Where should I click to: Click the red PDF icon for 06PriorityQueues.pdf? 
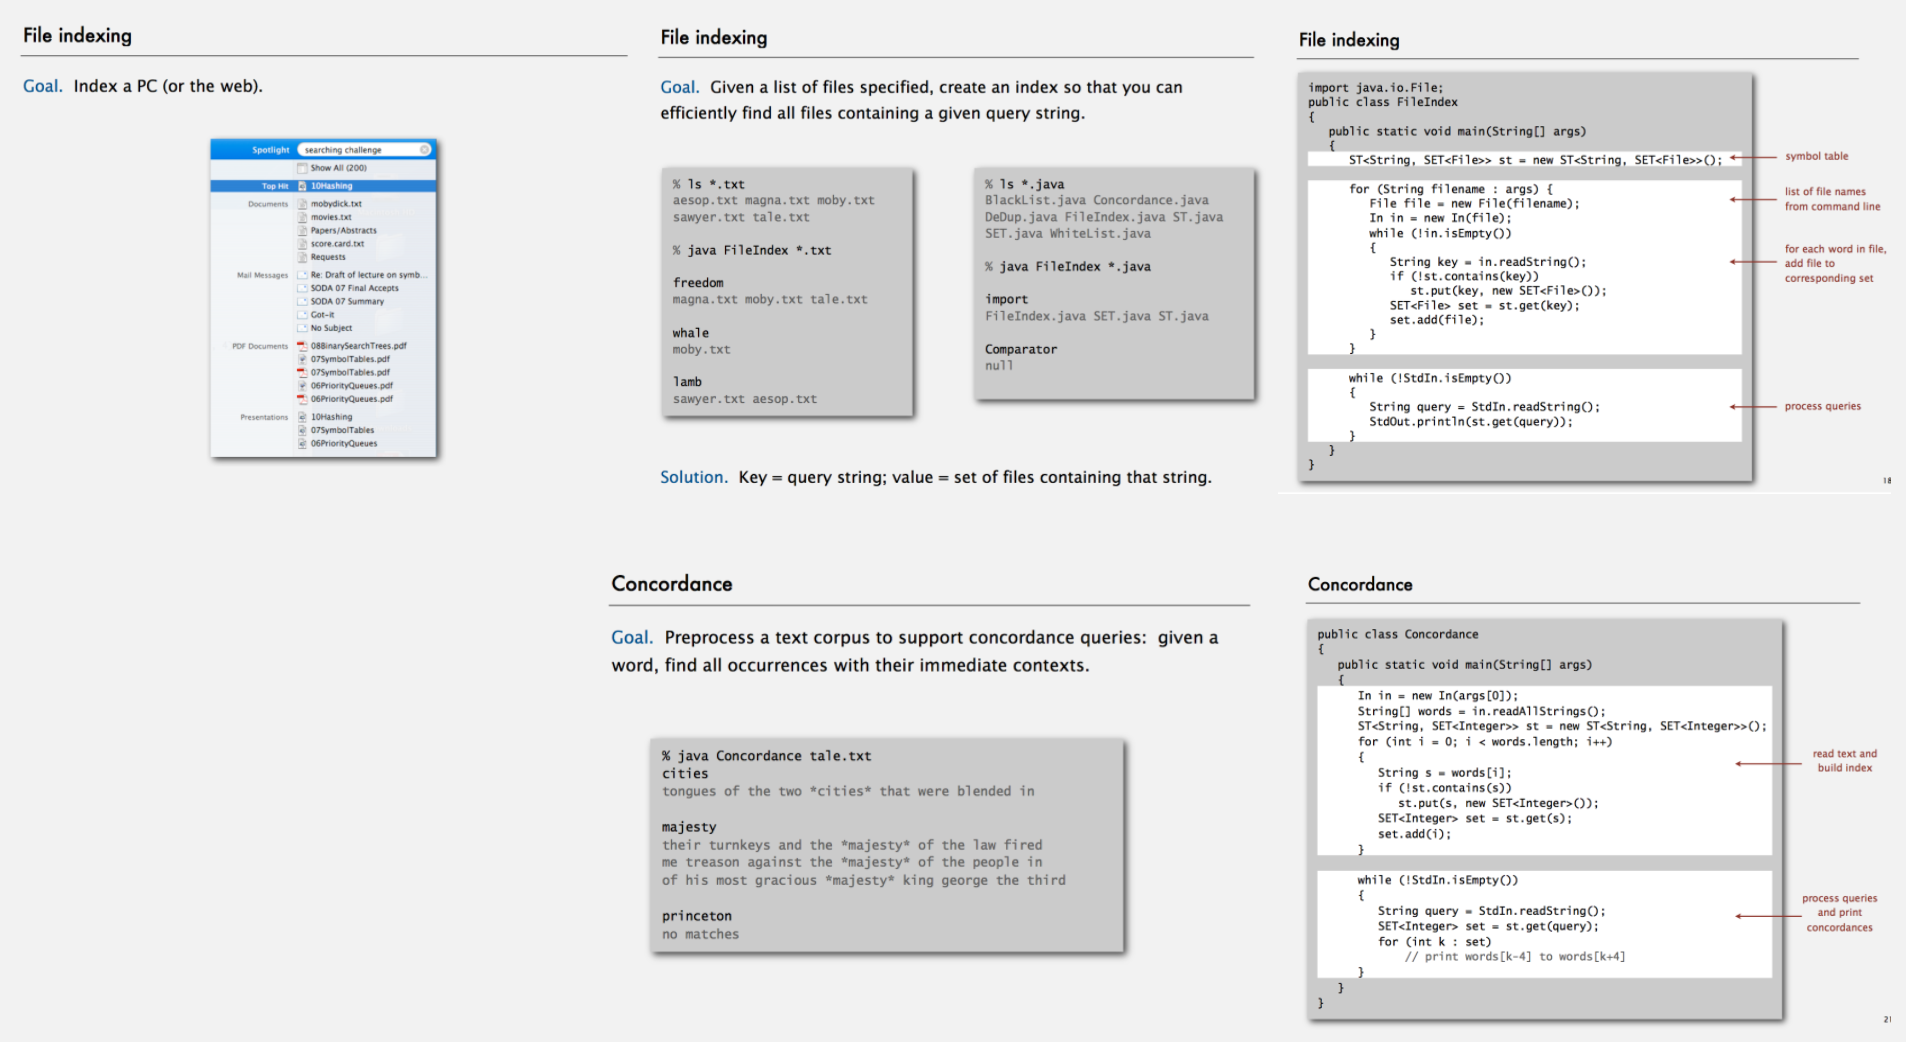coord(302,399)
